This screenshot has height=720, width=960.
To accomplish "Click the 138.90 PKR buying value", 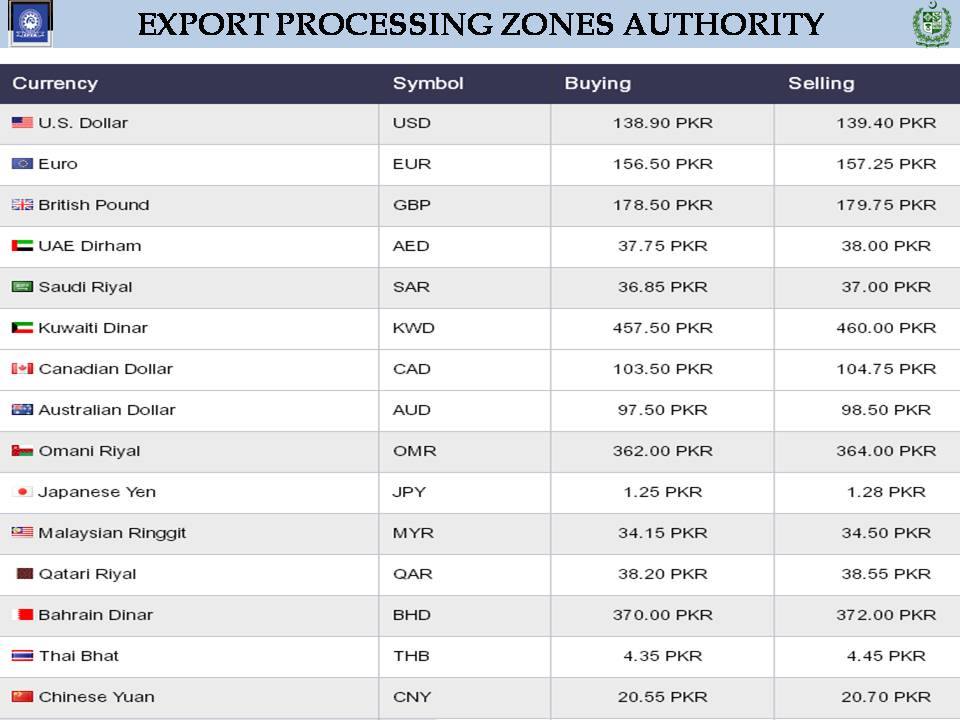I will (662, 122).
